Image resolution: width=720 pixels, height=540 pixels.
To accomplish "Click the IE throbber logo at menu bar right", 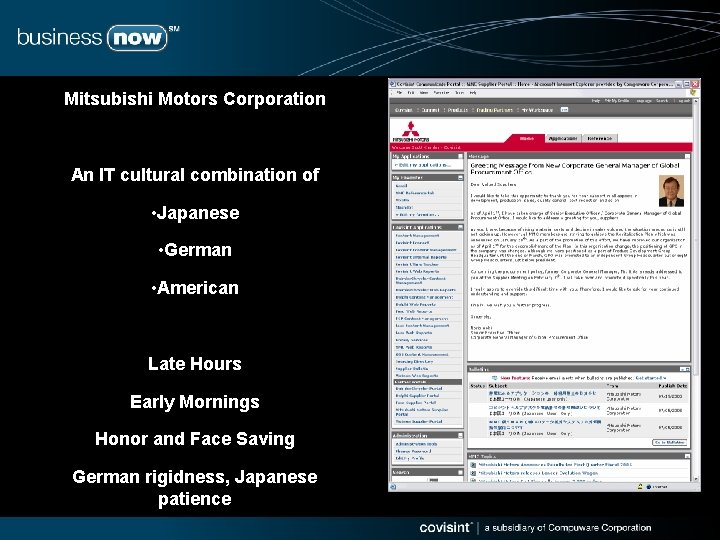I will click(x=693, y=92).
